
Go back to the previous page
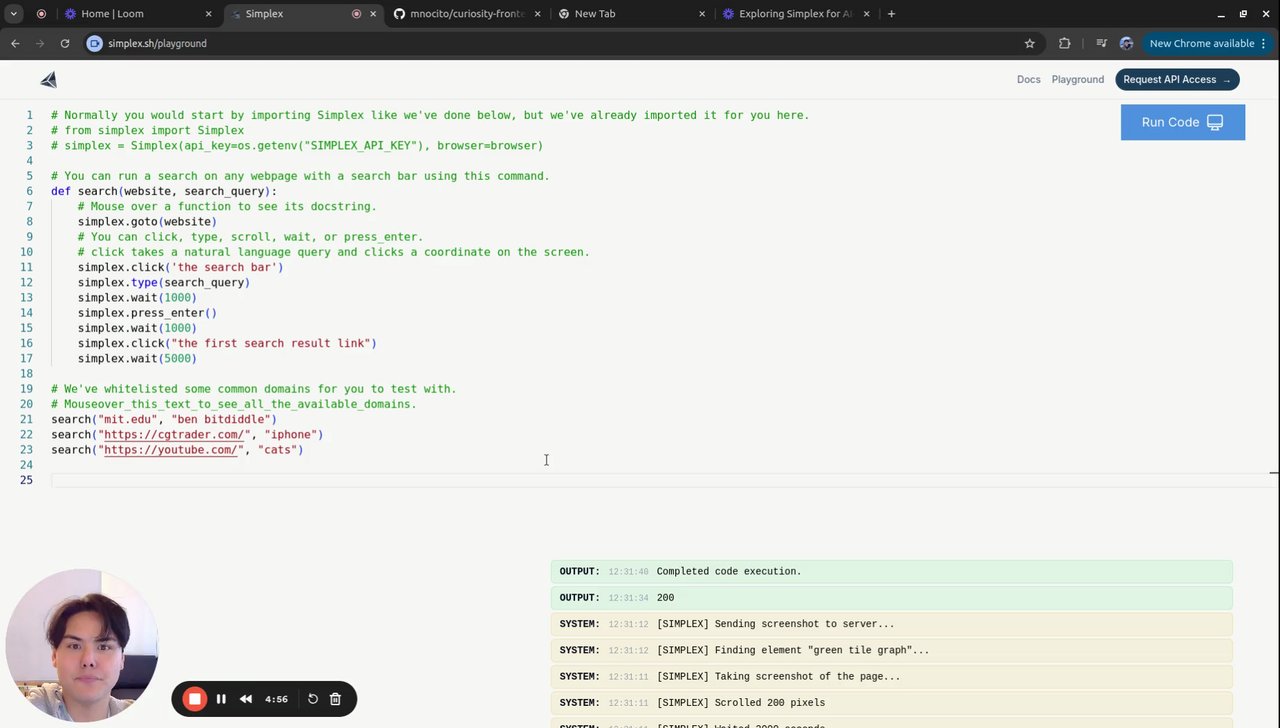(15, 43)
